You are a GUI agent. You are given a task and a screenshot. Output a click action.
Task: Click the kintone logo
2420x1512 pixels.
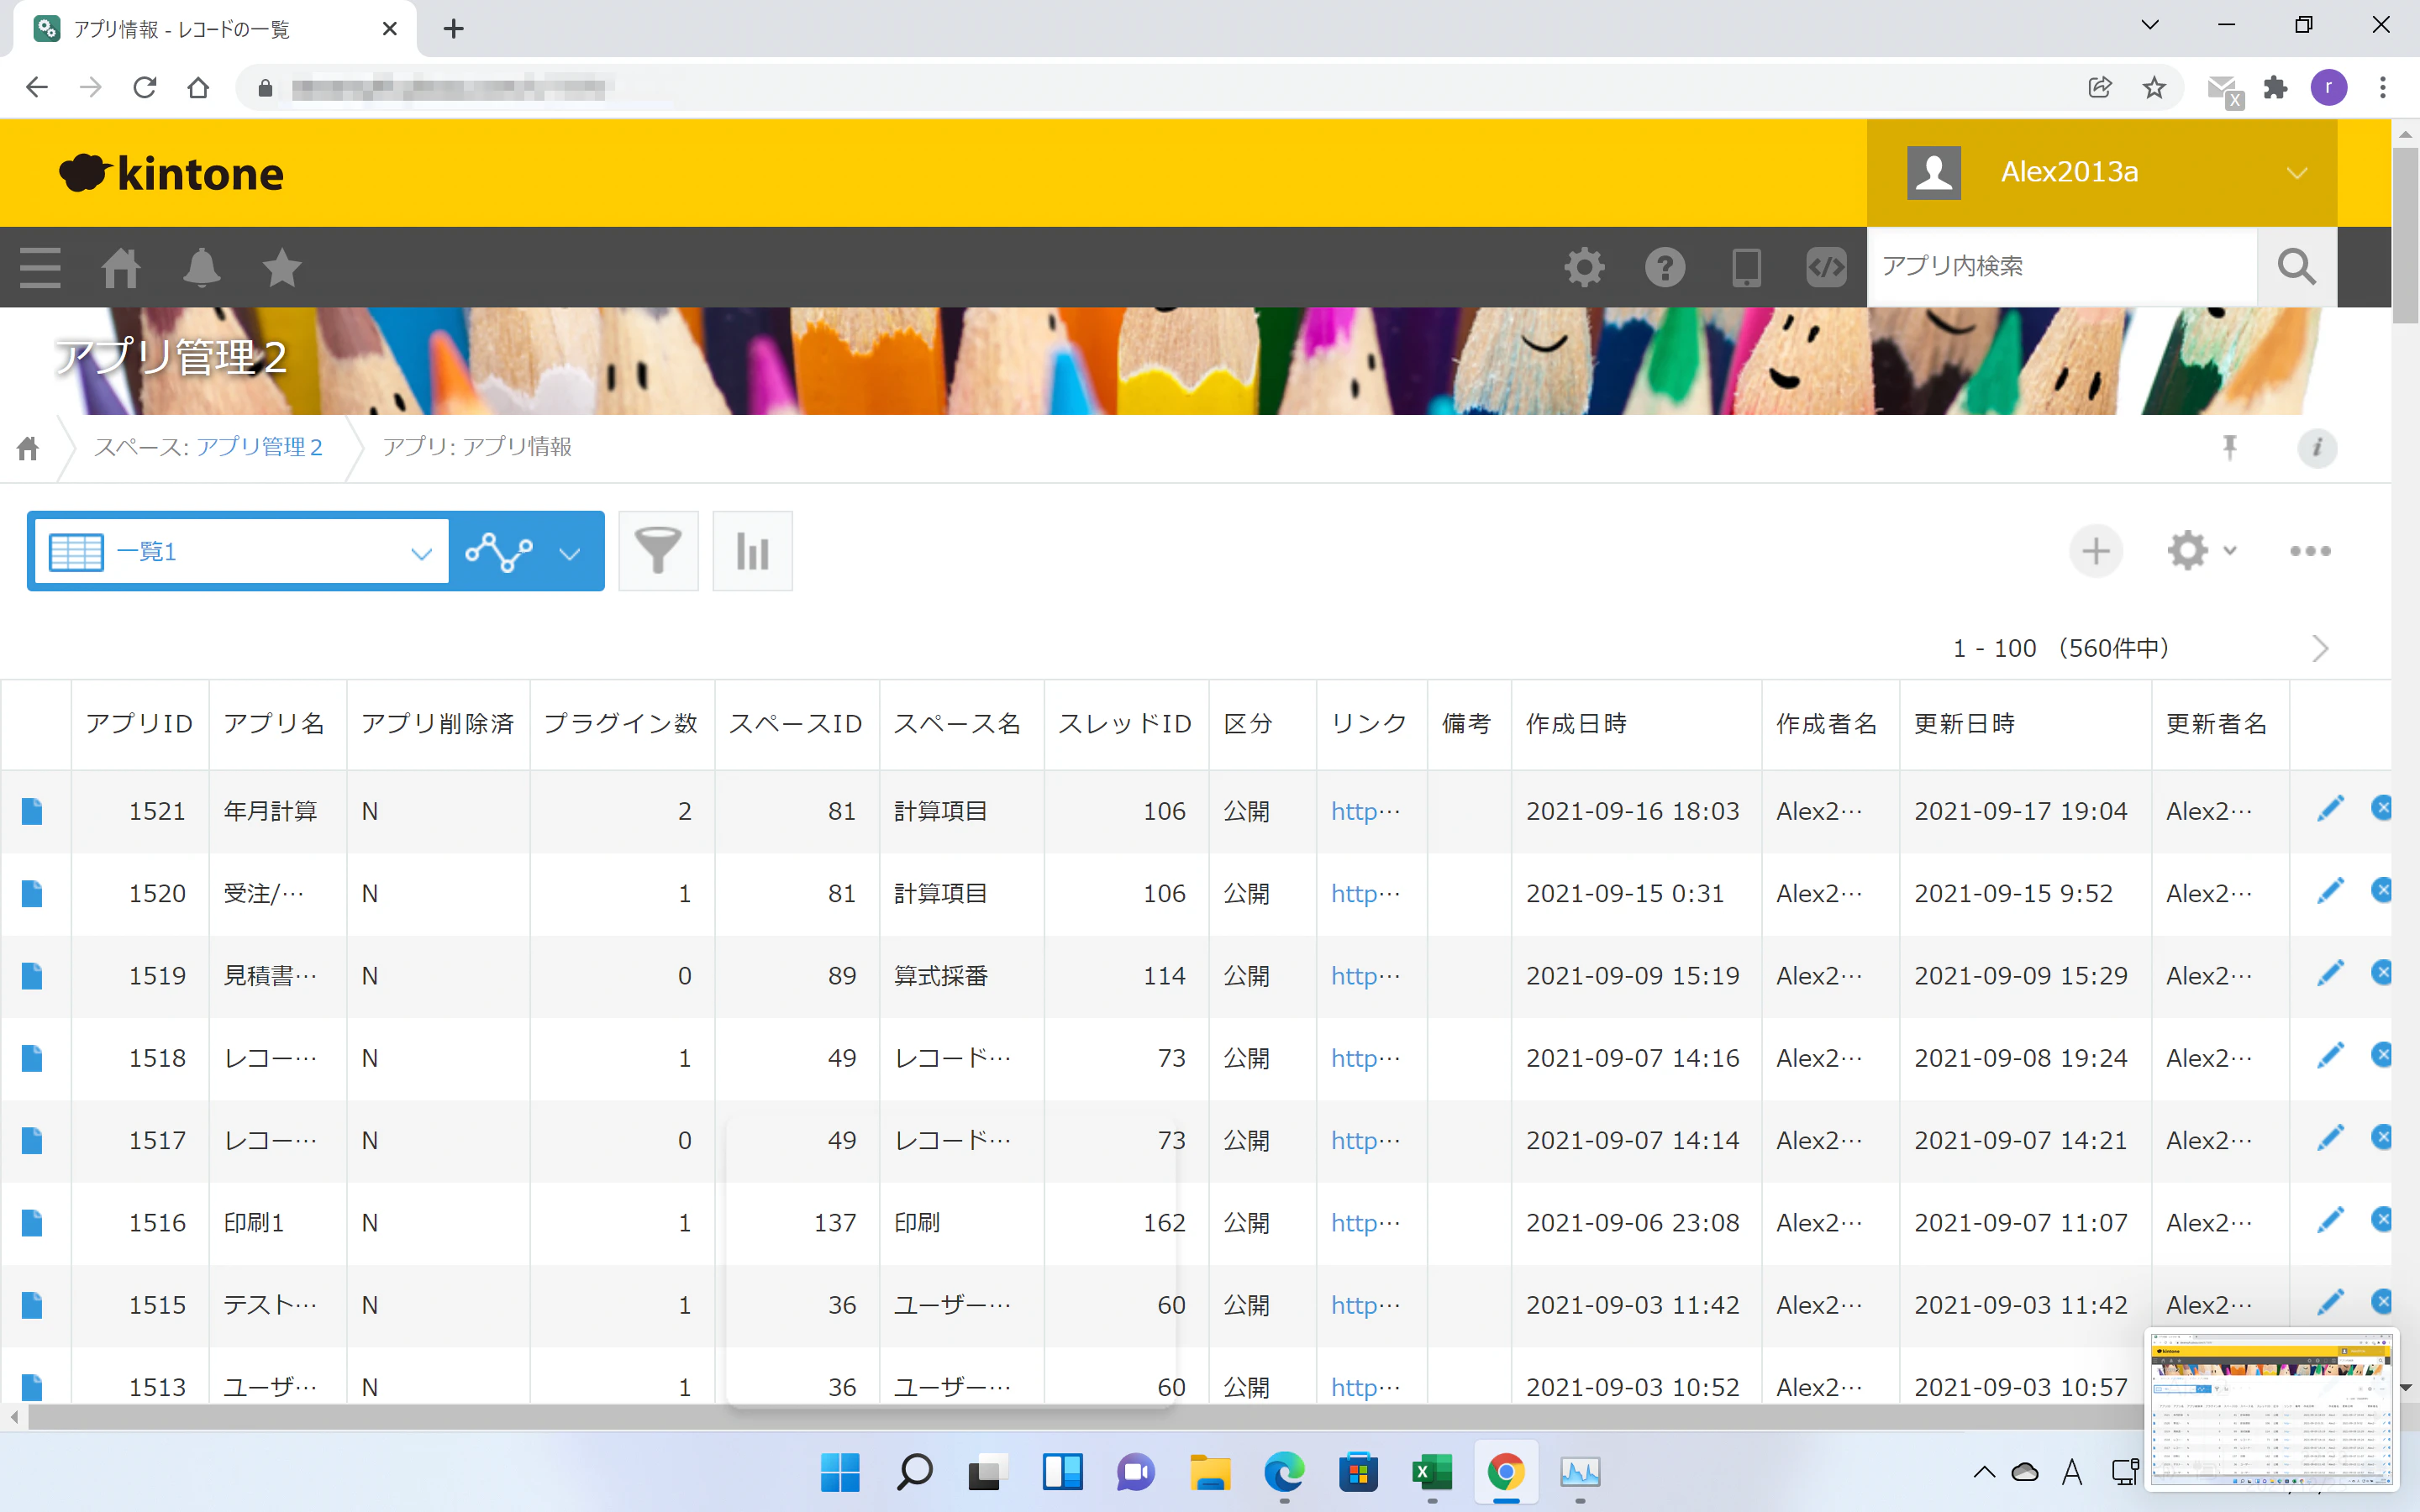tap(172, 173)
